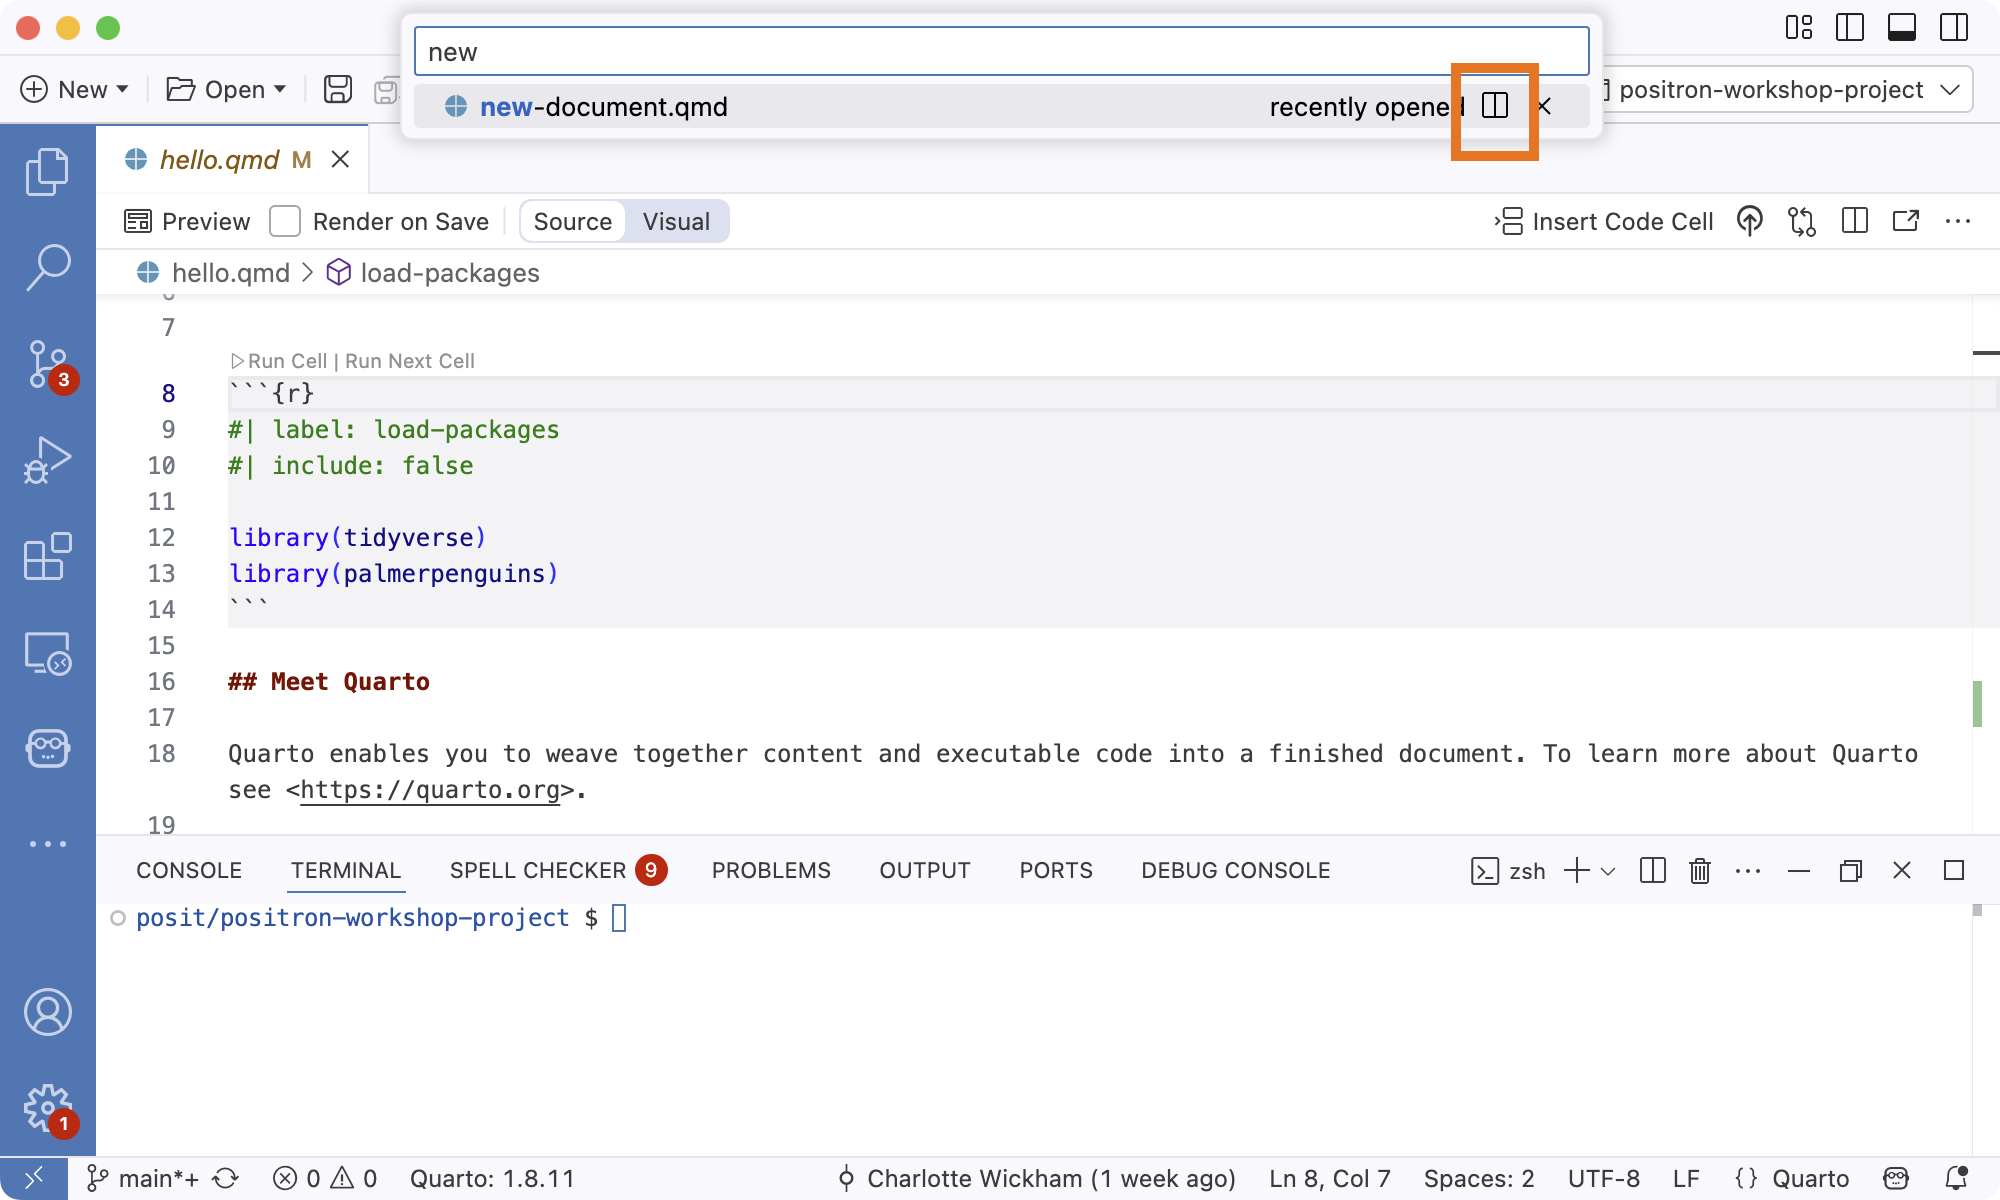
Task: Open the Run and Debug view
Action: click(x=47, y=460)
